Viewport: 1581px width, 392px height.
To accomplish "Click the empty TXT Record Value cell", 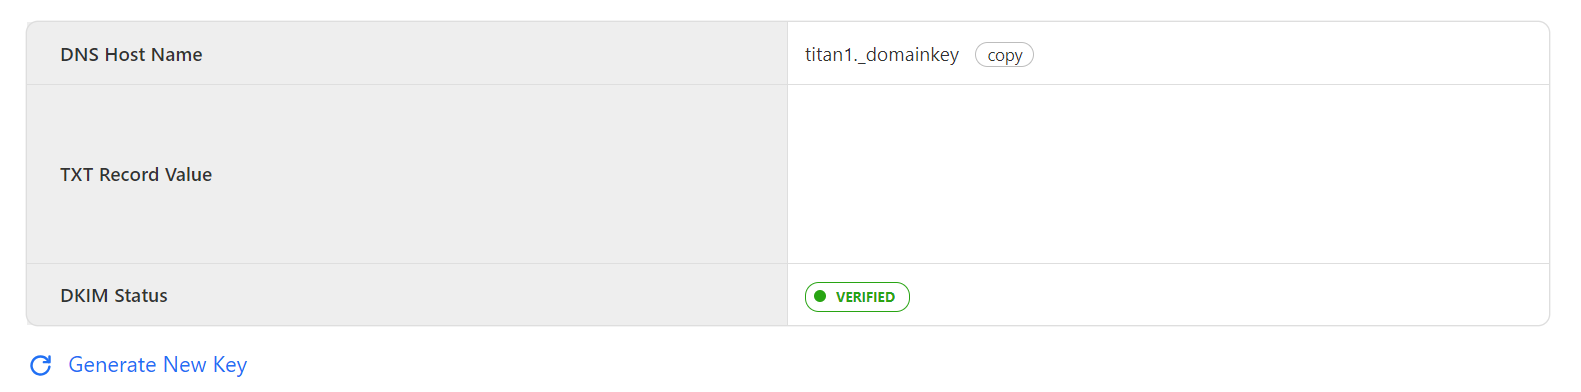I will point(1168,174).
